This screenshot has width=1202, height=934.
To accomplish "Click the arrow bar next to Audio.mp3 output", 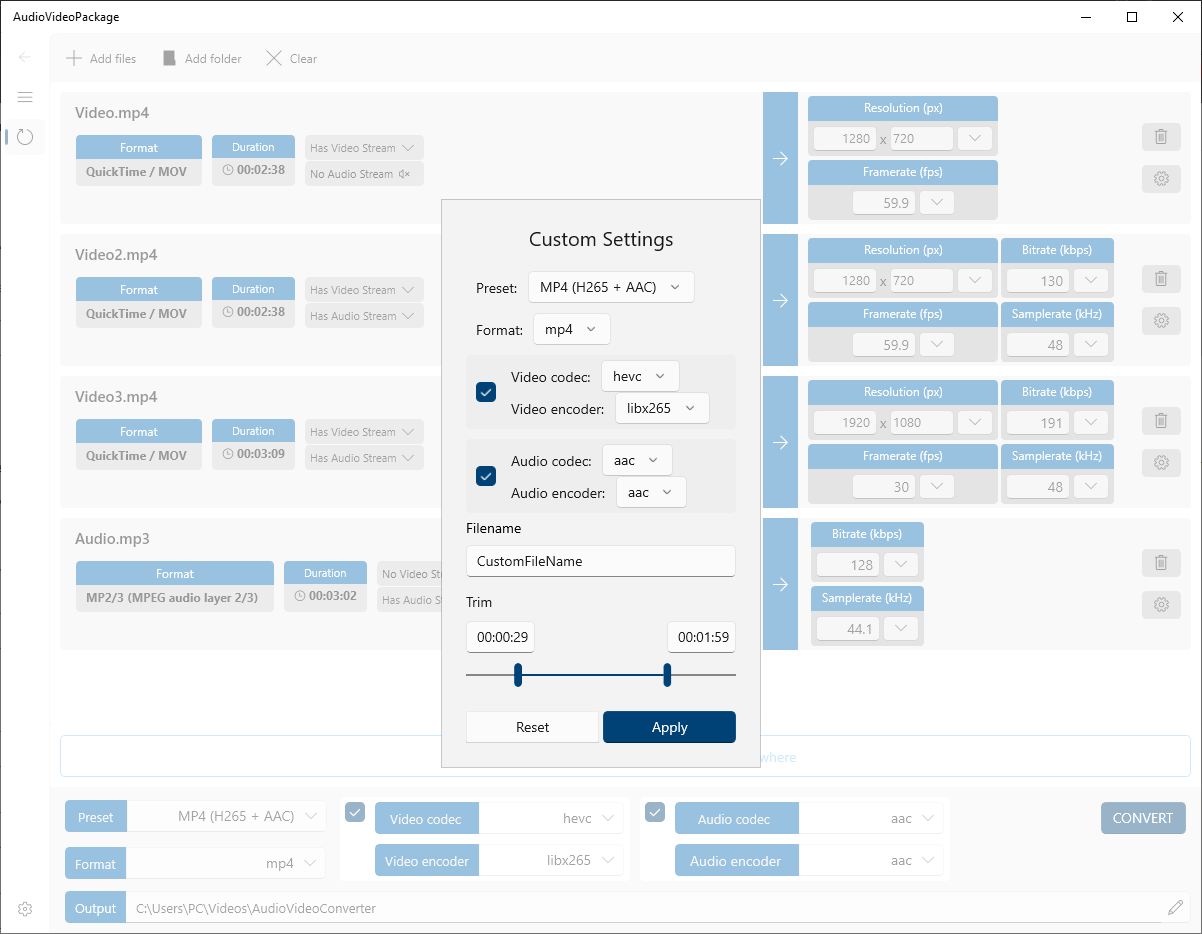I will click(780, 584).
